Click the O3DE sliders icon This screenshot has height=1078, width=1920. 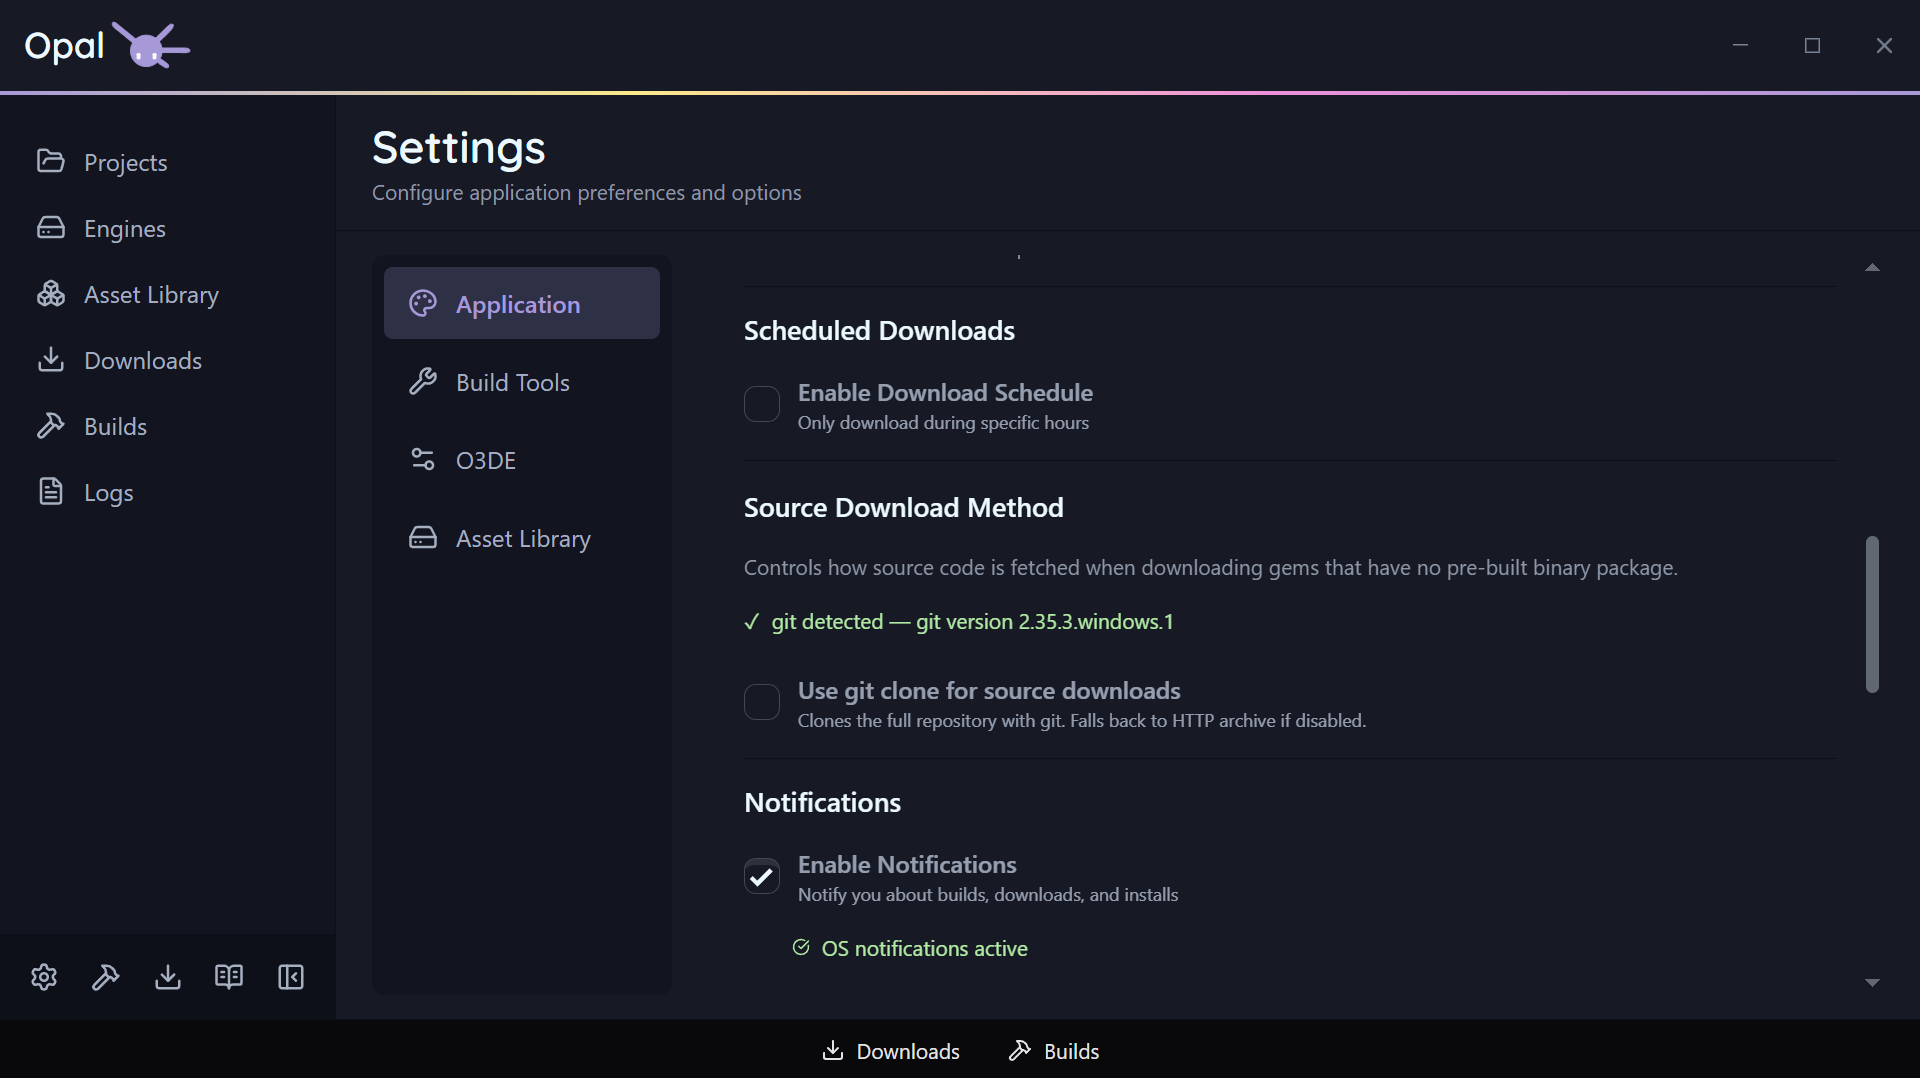(423, 459)
